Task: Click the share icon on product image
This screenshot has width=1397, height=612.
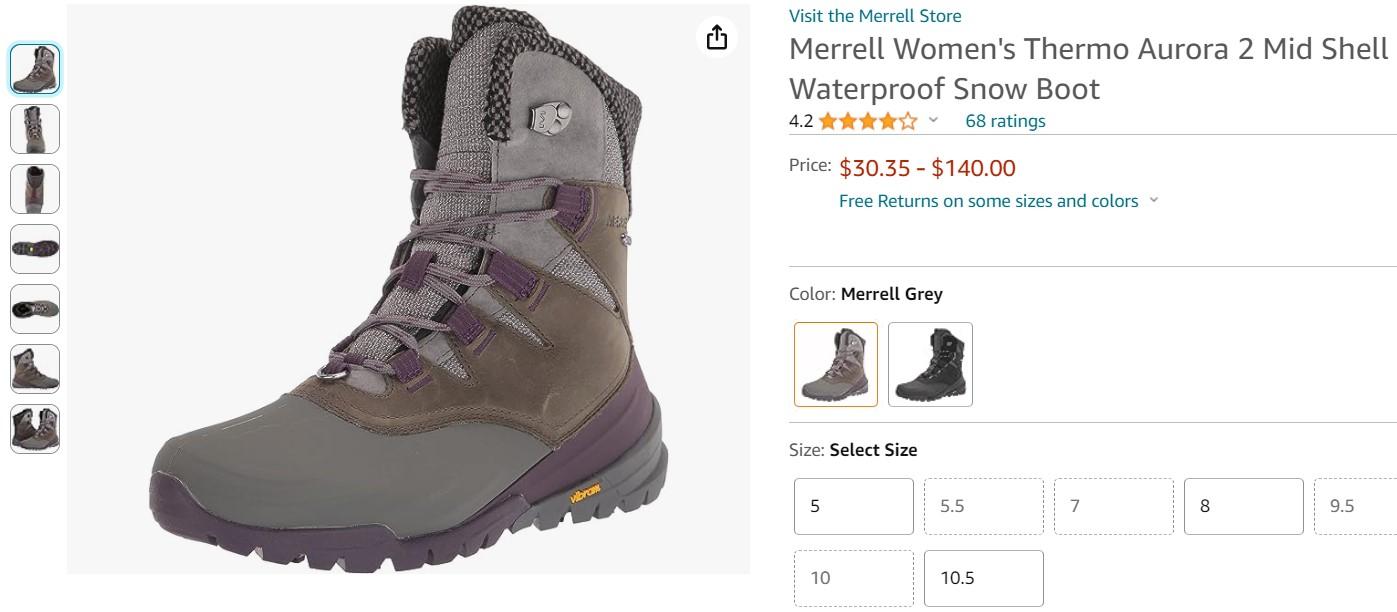Action: (x=717, y=38)
